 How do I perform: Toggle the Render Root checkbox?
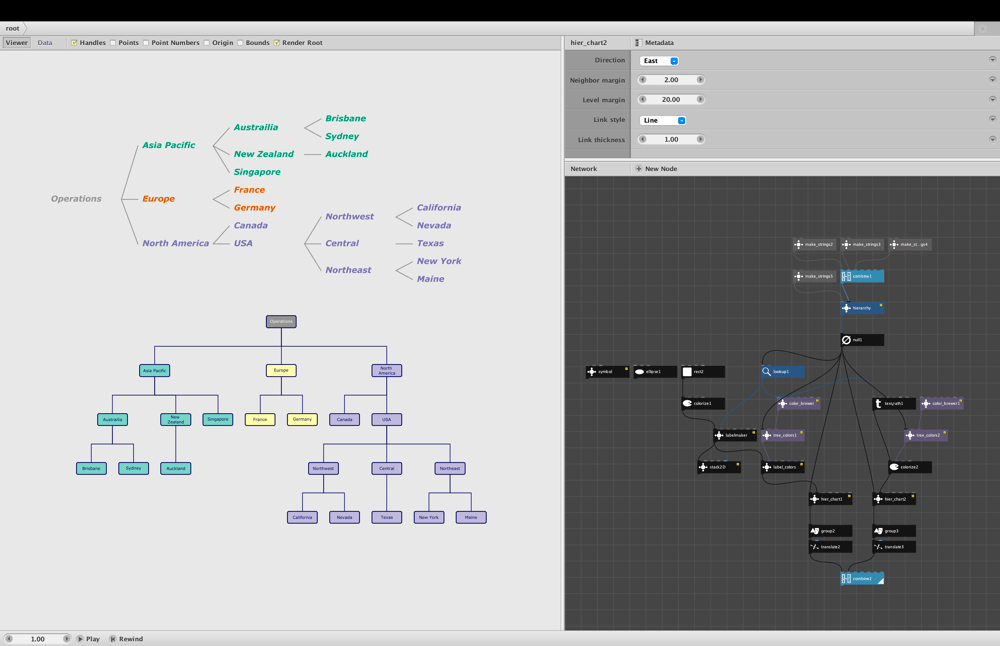[277, 43]
